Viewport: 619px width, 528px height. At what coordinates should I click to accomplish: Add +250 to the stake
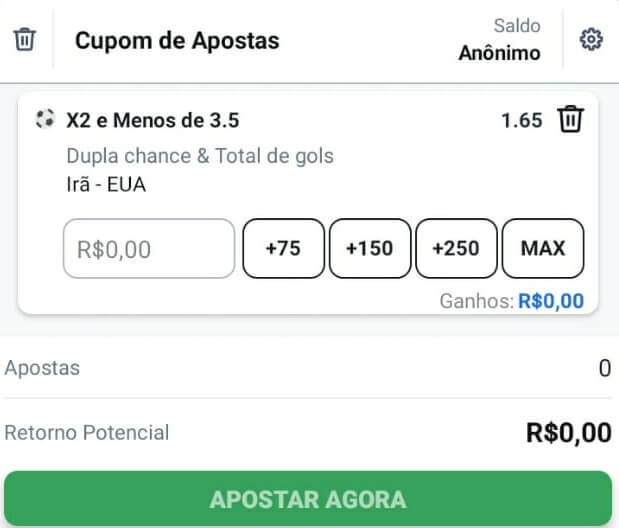click(456, 248)
